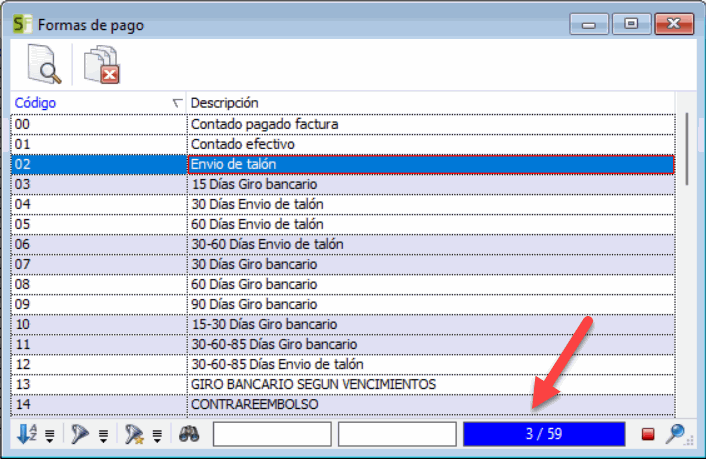706x459 pixels.
Task: Click code cell '01'
Action: click(99, 145)
